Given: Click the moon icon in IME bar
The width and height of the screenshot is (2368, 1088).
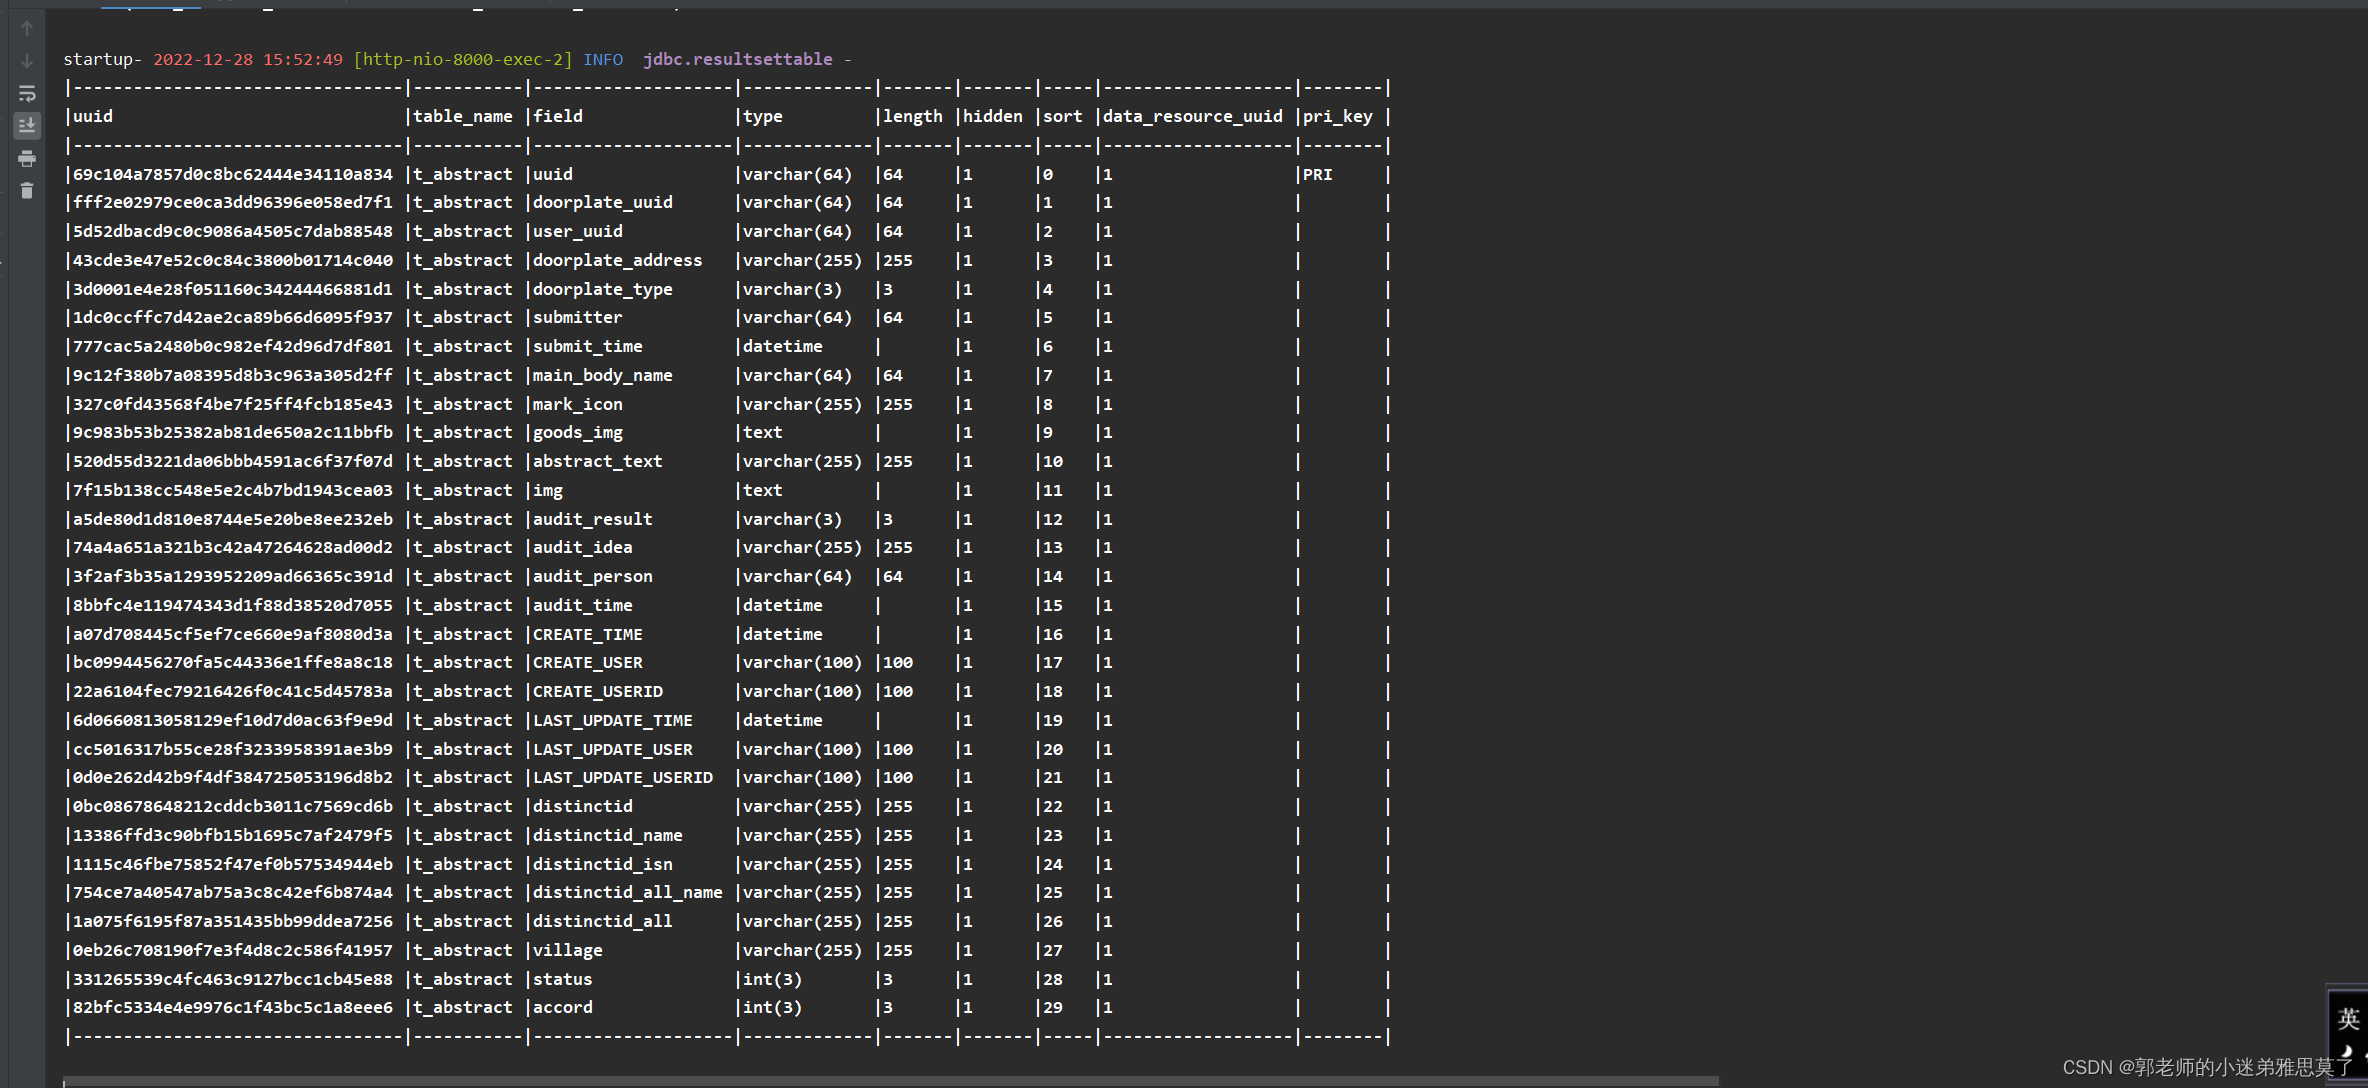Looking at the screenshot, I should (2346, 1051).
